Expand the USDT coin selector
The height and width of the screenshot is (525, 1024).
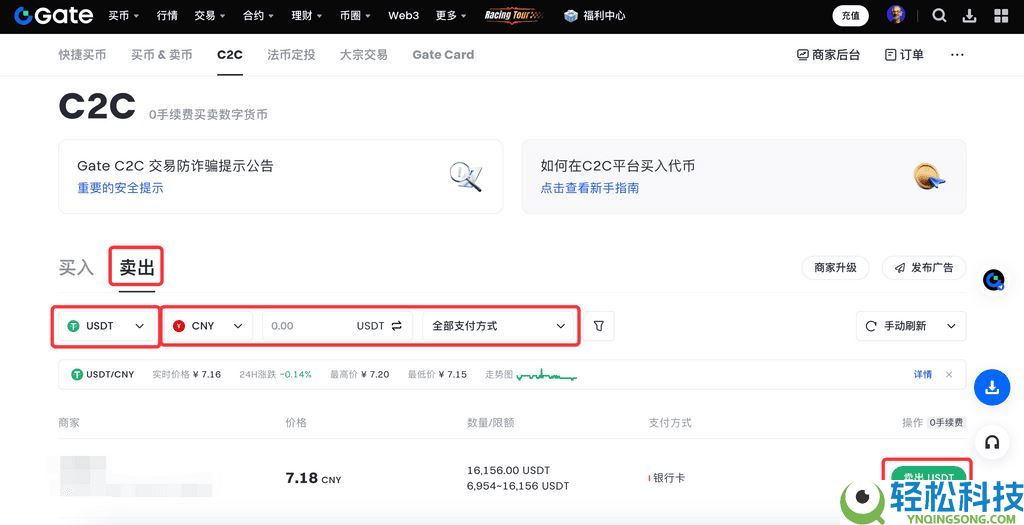(x=106, y=326)
